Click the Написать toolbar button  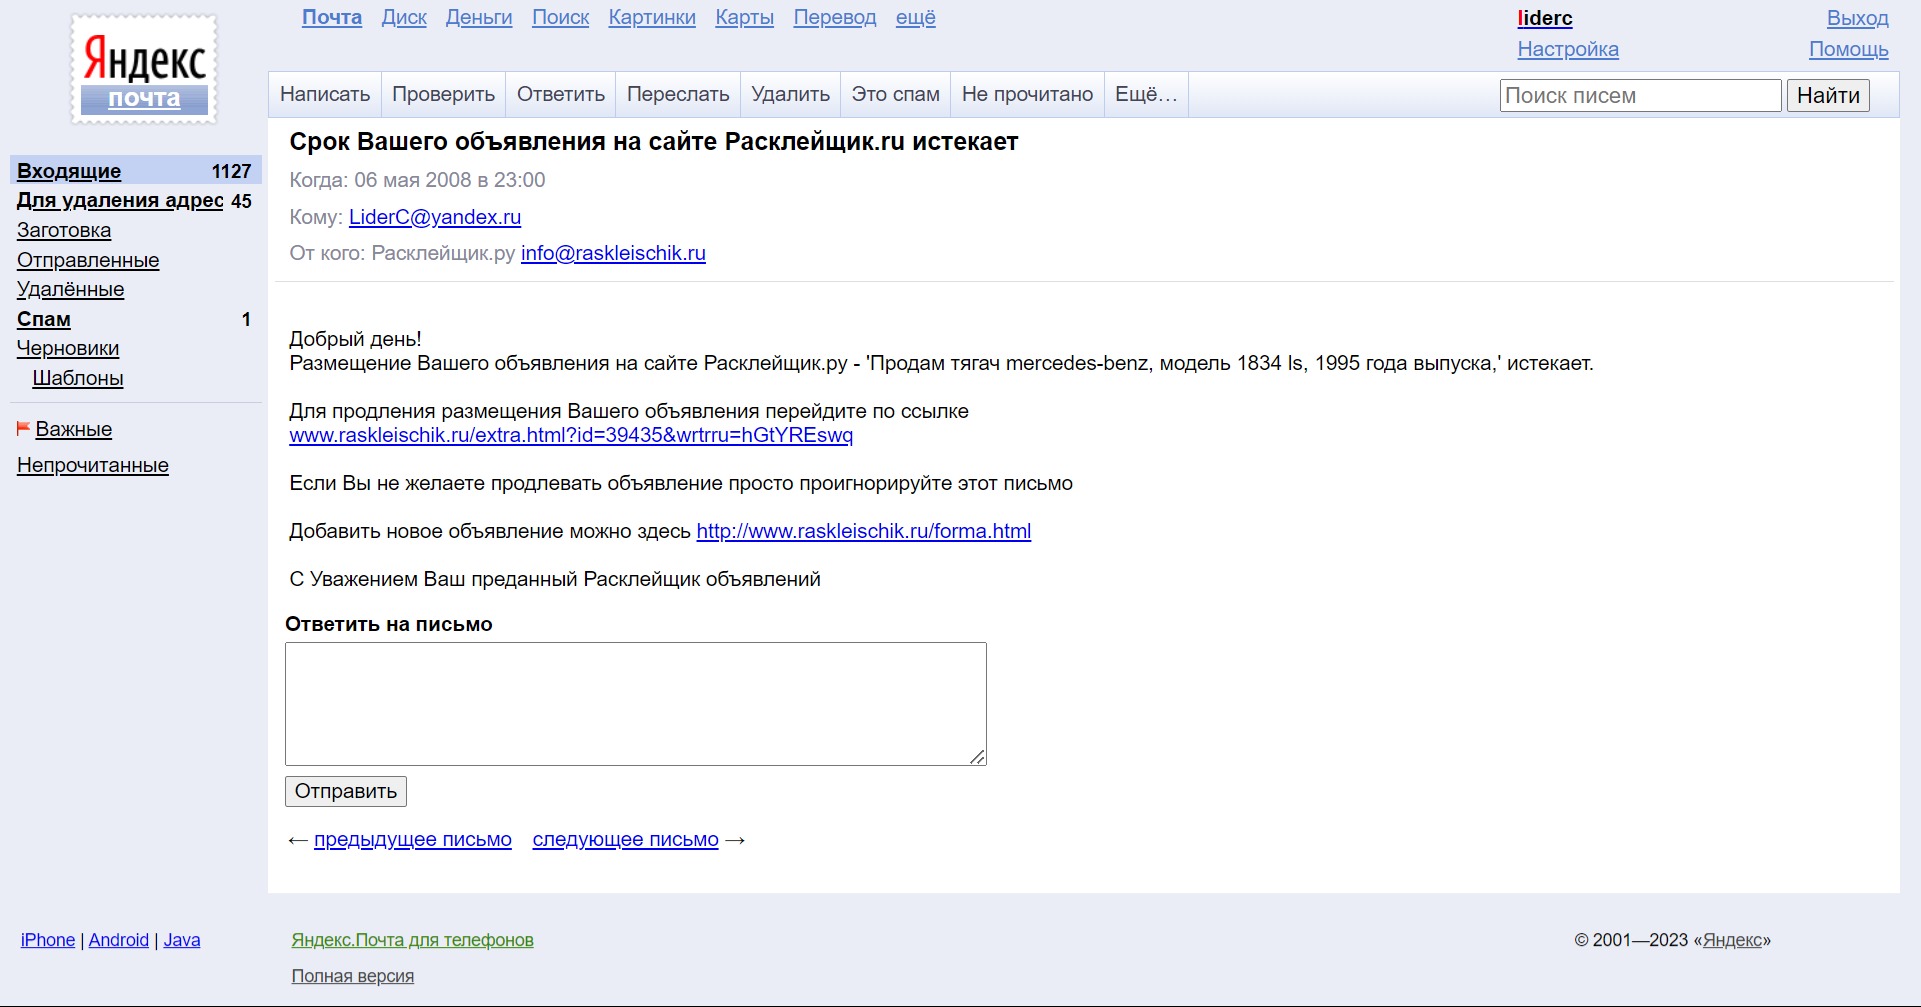[325, 94]
